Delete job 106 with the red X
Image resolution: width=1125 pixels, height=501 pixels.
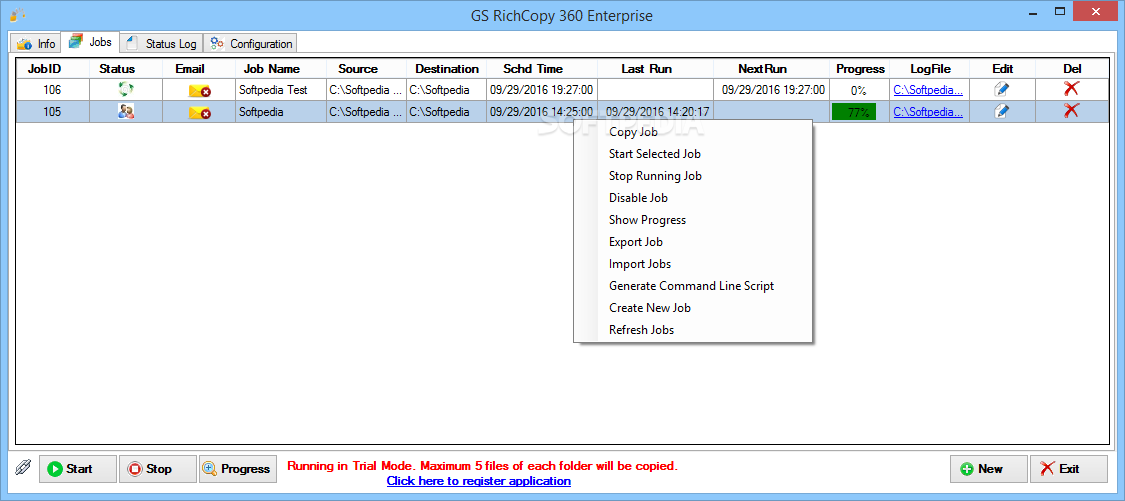click(x=1071, y=89)
